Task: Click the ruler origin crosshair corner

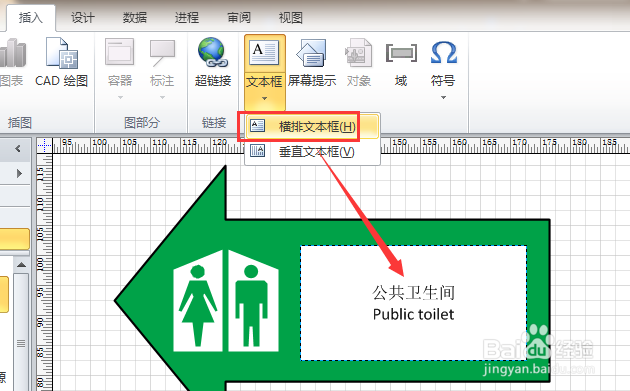Action: [44, 145]
